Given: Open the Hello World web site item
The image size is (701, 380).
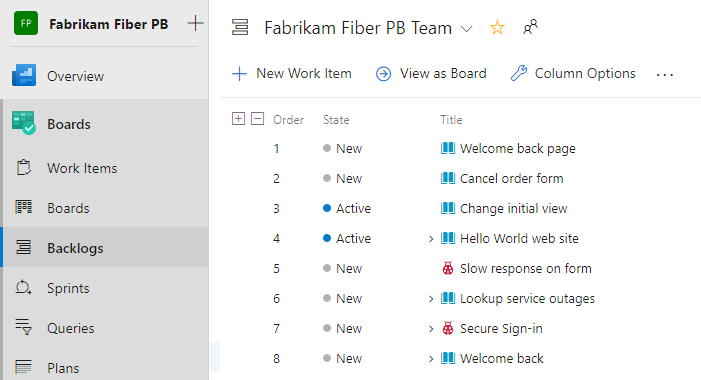Looking at the screenshot, I should [x=519, y=238].
